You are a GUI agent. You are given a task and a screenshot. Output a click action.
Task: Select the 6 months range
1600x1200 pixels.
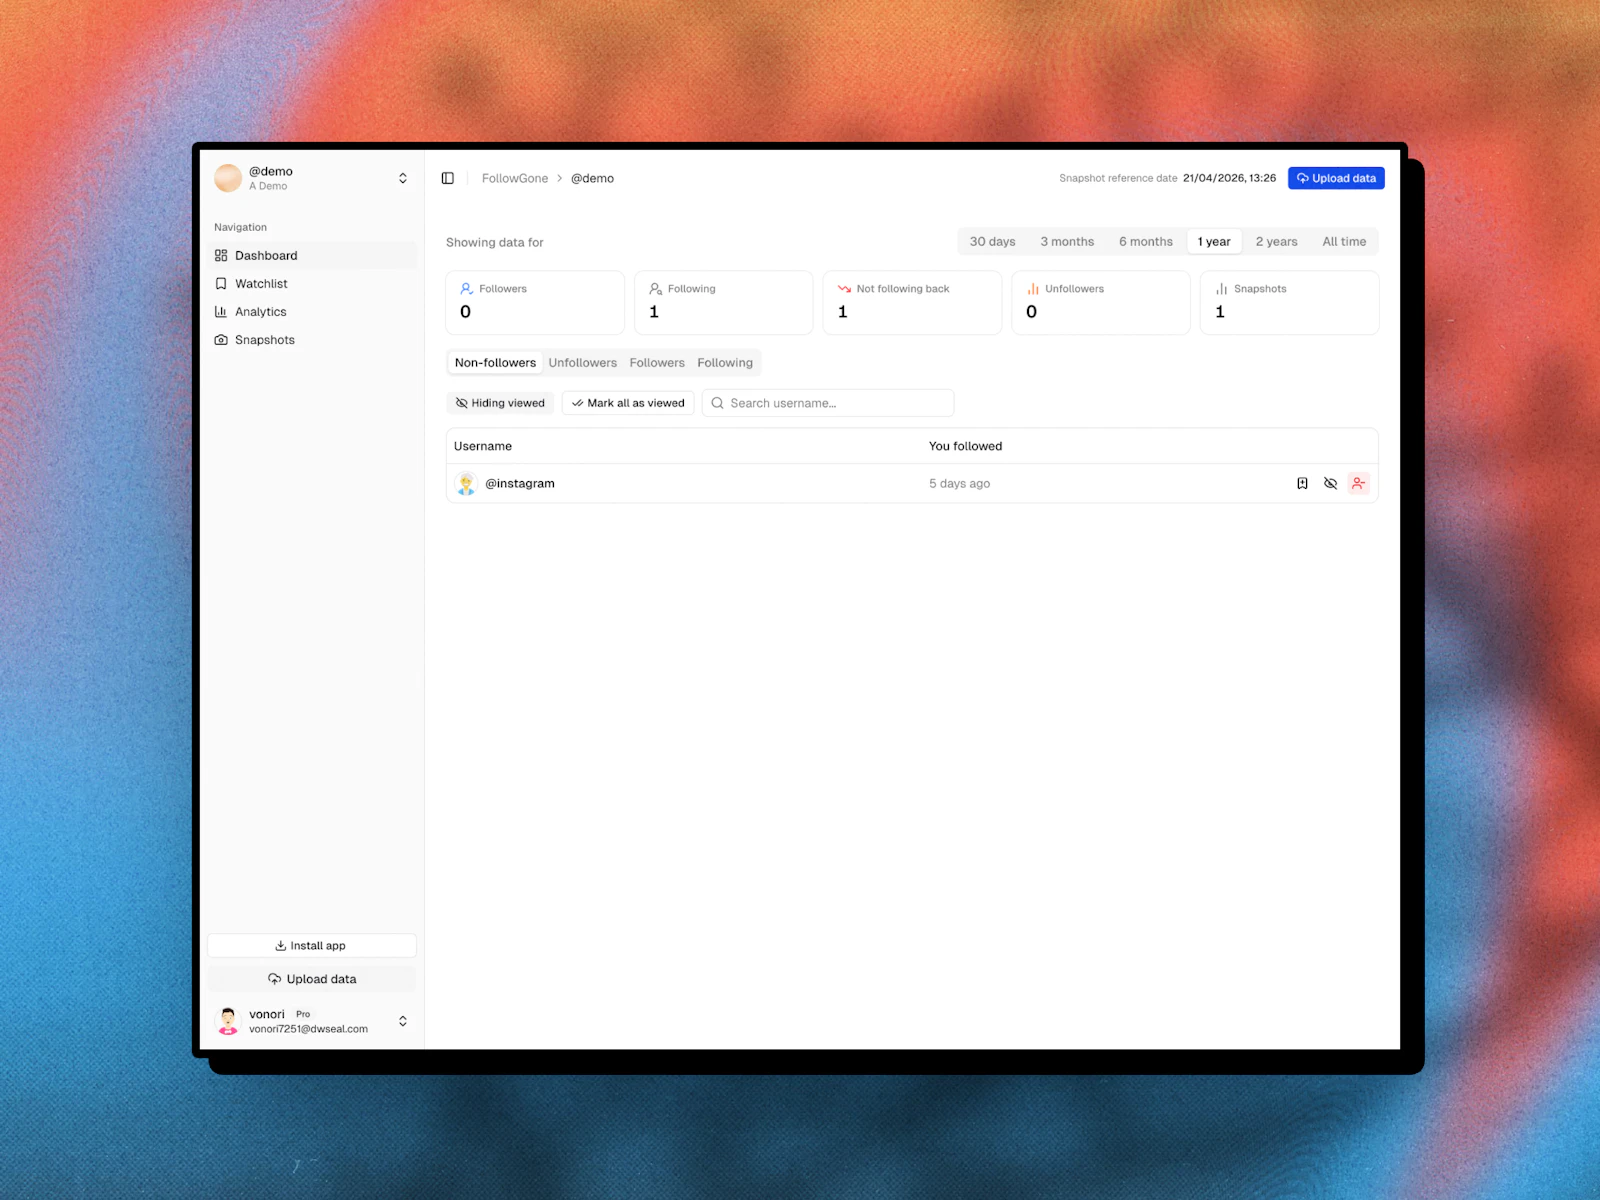(x=1146, y=241)
